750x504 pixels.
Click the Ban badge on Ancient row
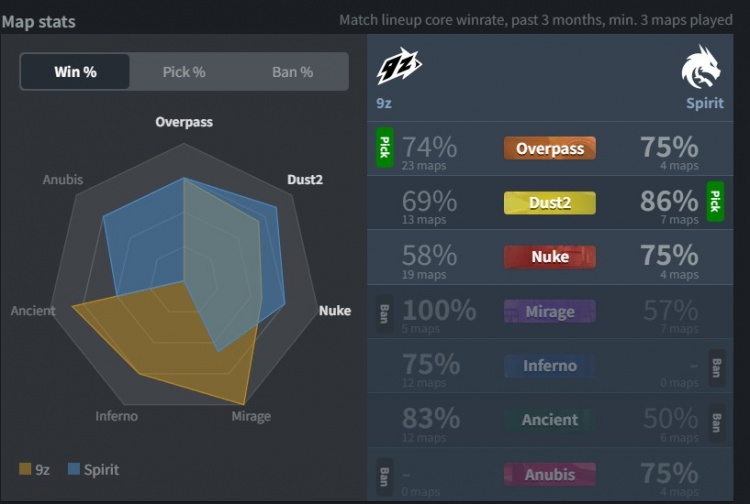[x=715, y=419]
